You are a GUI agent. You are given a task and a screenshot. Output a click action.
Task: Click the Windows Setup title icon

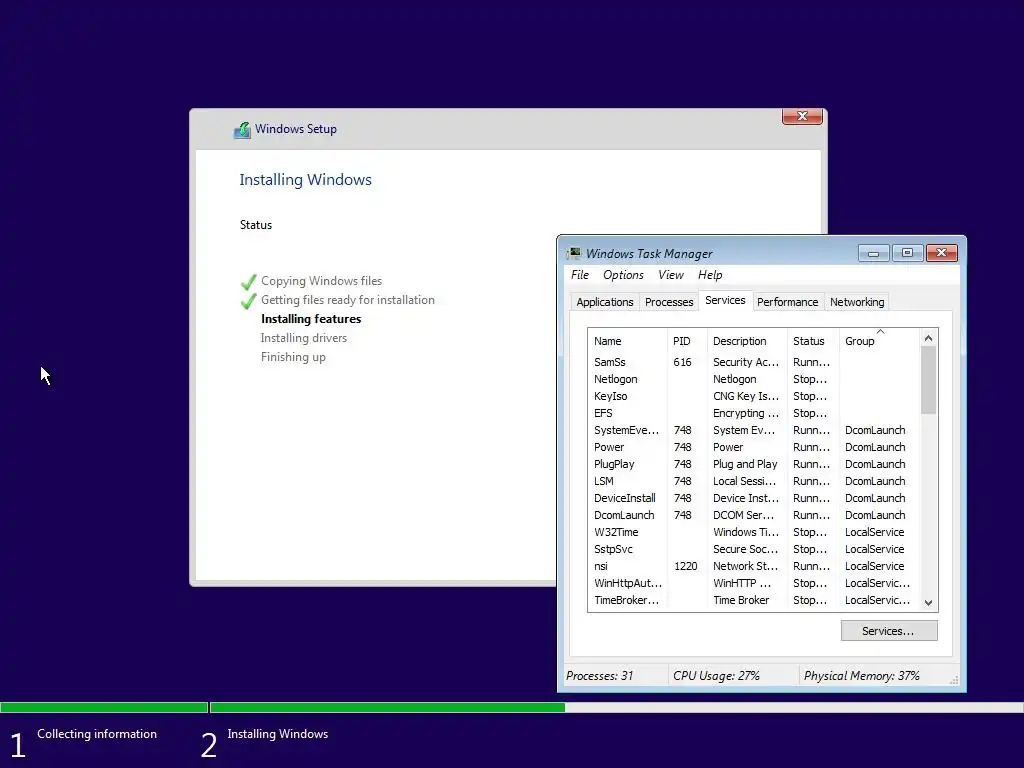tap(242, 130)
